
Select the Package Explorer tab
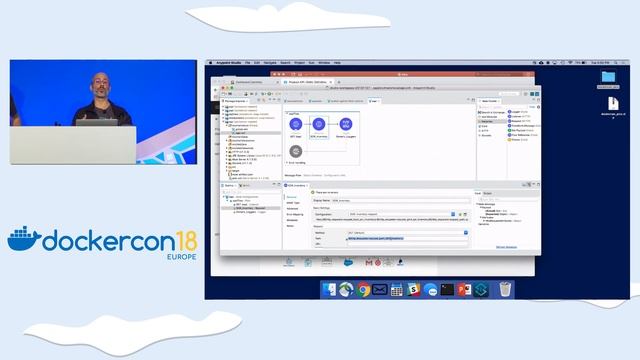[235, 101]
